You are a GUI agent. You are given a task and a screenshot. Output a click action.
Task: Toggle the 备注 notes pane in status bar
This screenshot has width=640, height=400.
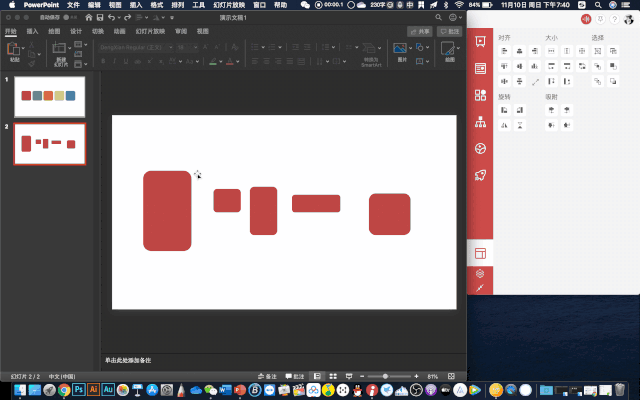(x=265, y=376)
